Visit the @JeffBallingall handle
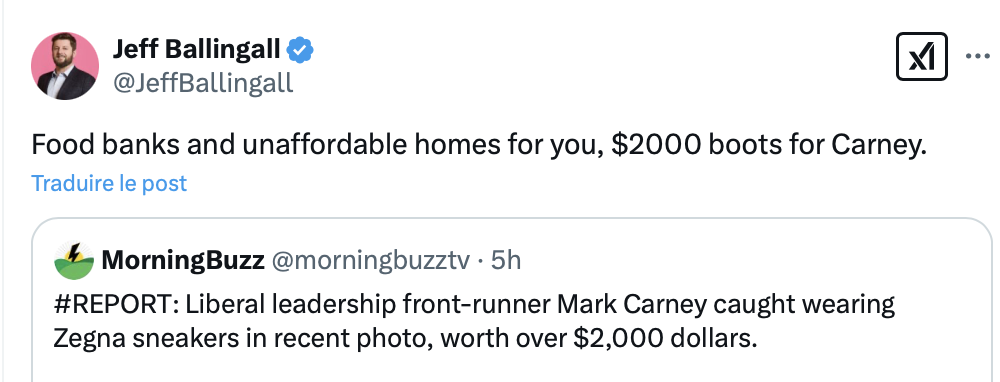The width and height of the screenshot is (1000, 382). coord(203,83)
